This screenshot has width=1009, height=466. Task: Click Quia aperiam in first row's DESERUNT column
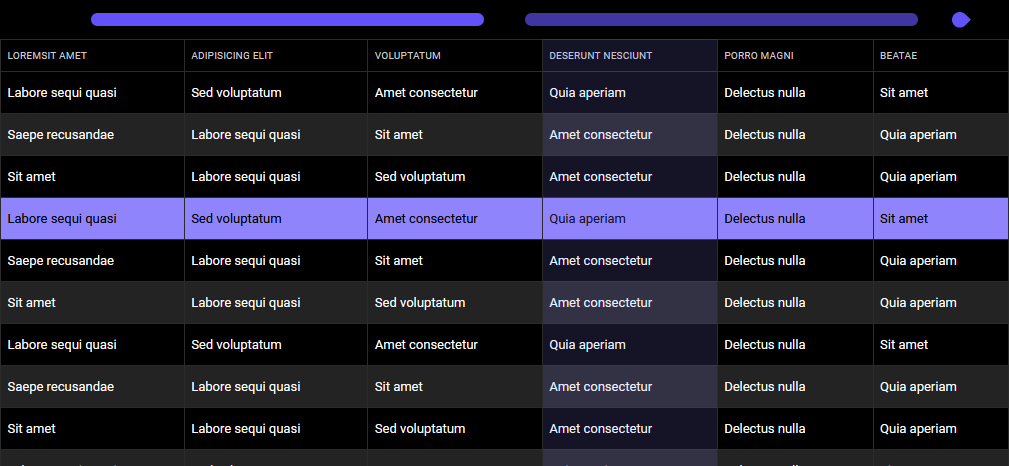pyautogui.click(x=587, y=93)
